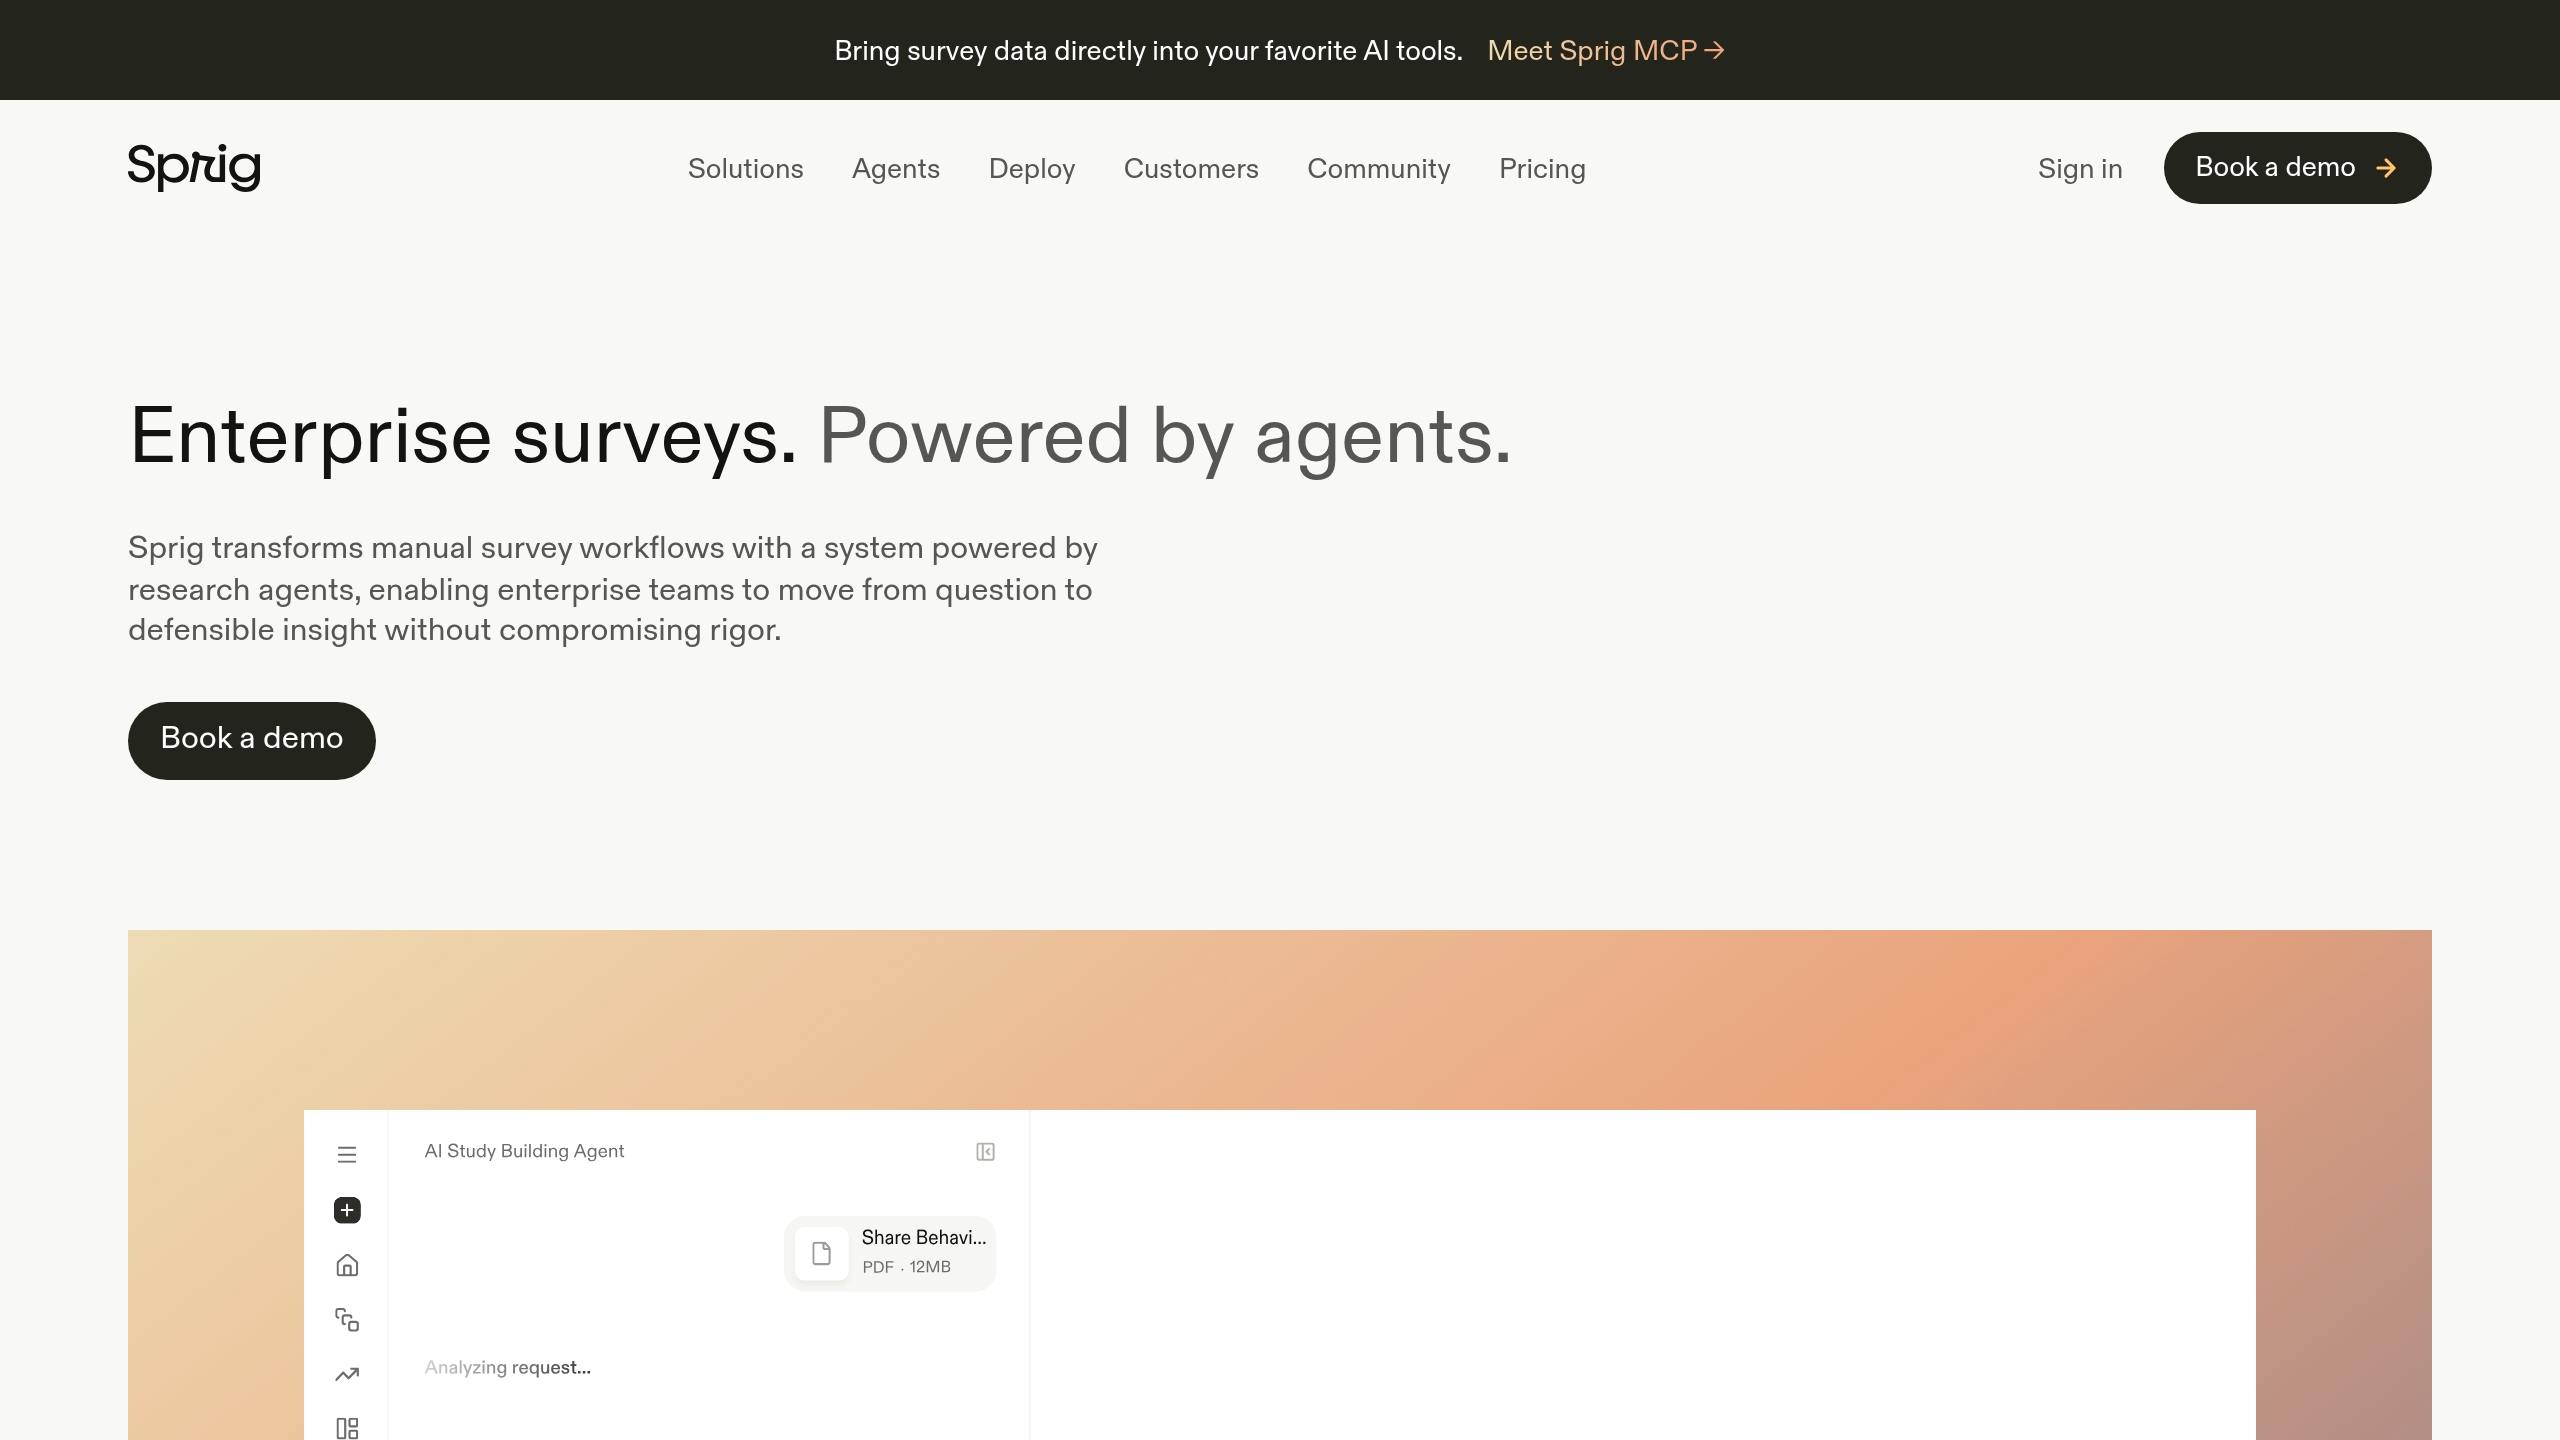The image size is (2560, 1440).
Task: Collapse the AI Study Building Agent panel
Action: pyautogui.click(x=985, y=1152)
